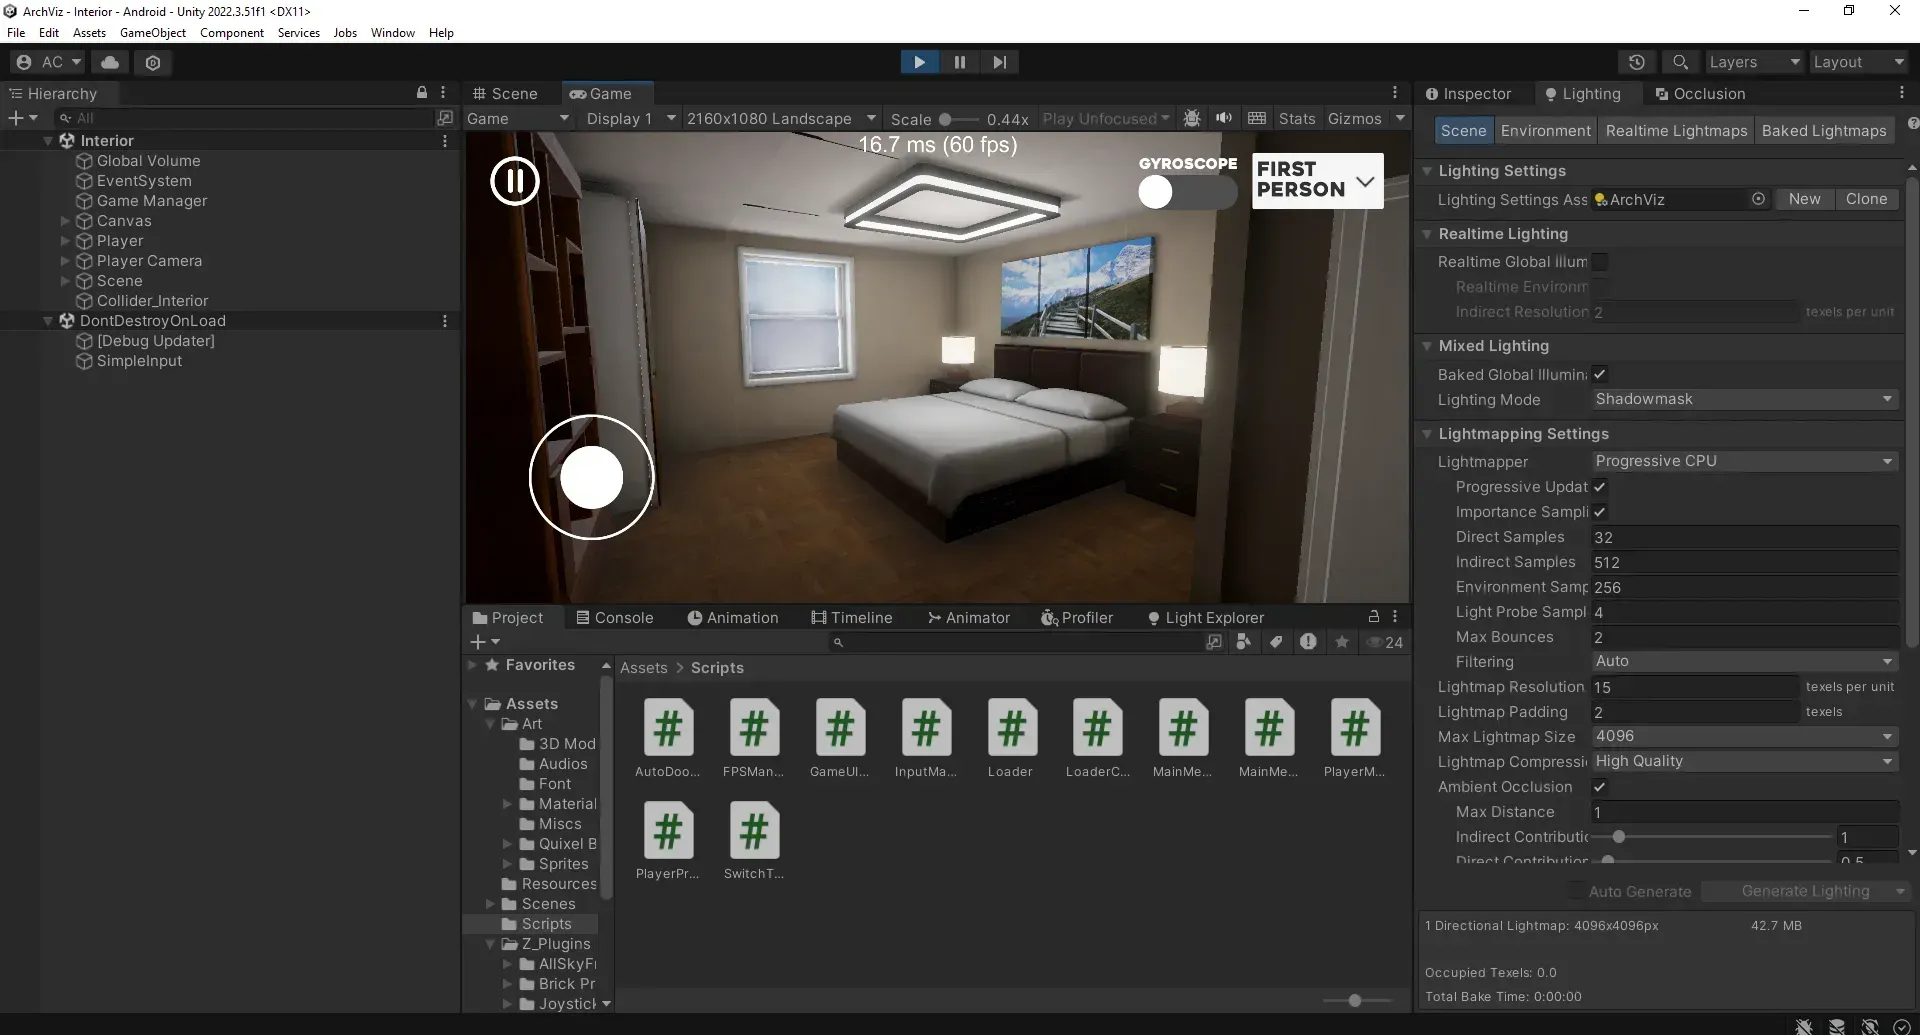Screen dimensions: 1920x1035
Task: Click the Lightmap Resolution input field
Action: coord(1694,687)
